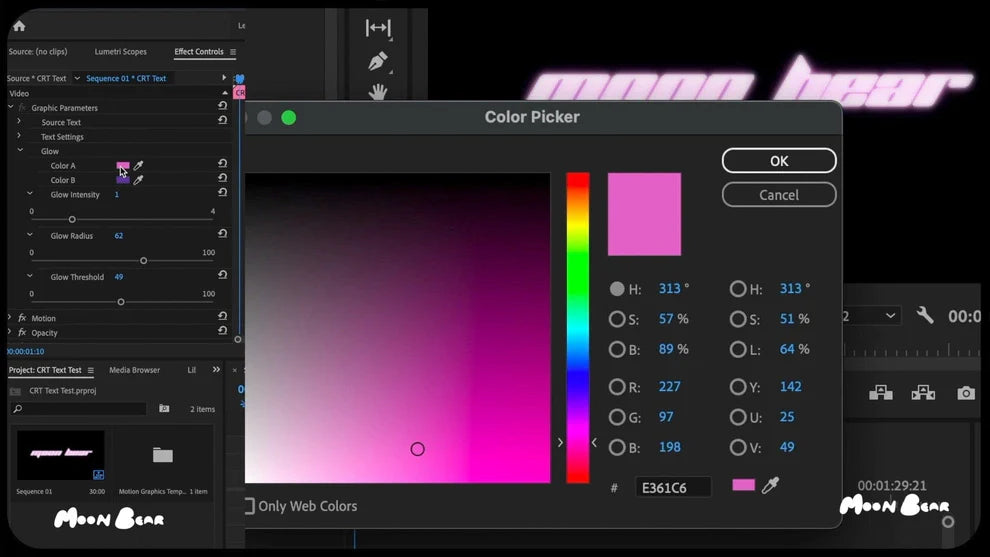Open the Media Browser tab
The image size is (990, 557).
coord(134,370)
